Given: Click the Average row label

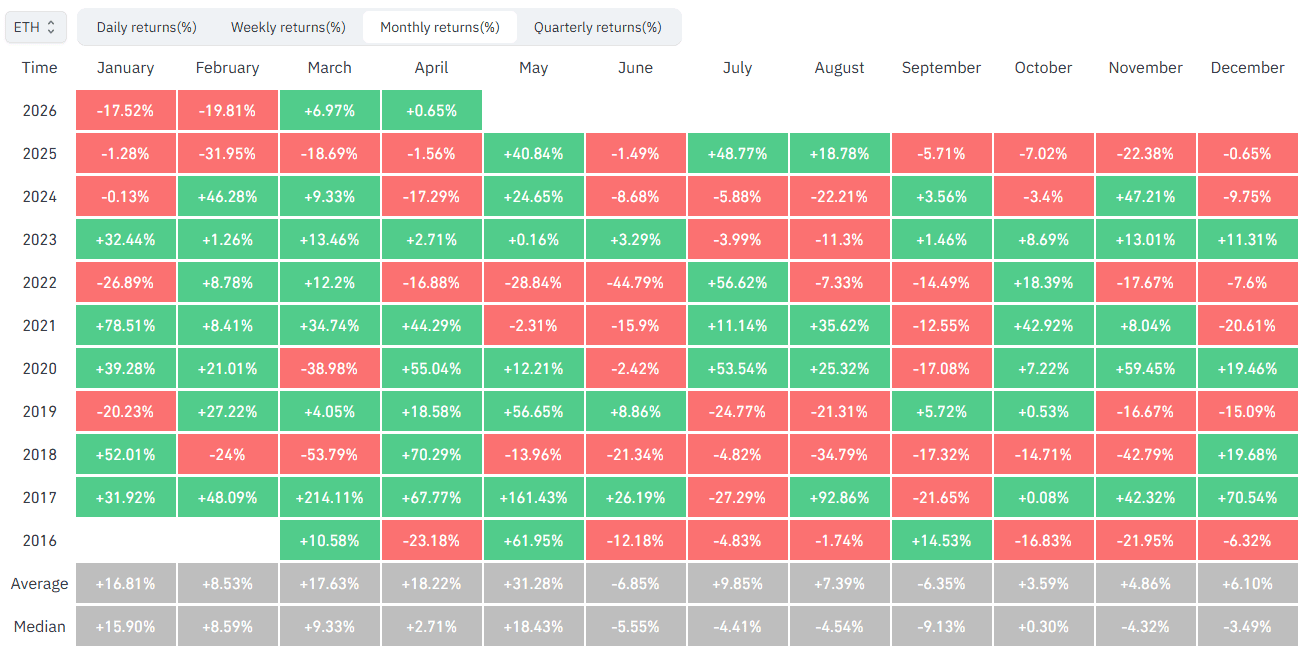Looking at the screenshot, I should (40, 584).
